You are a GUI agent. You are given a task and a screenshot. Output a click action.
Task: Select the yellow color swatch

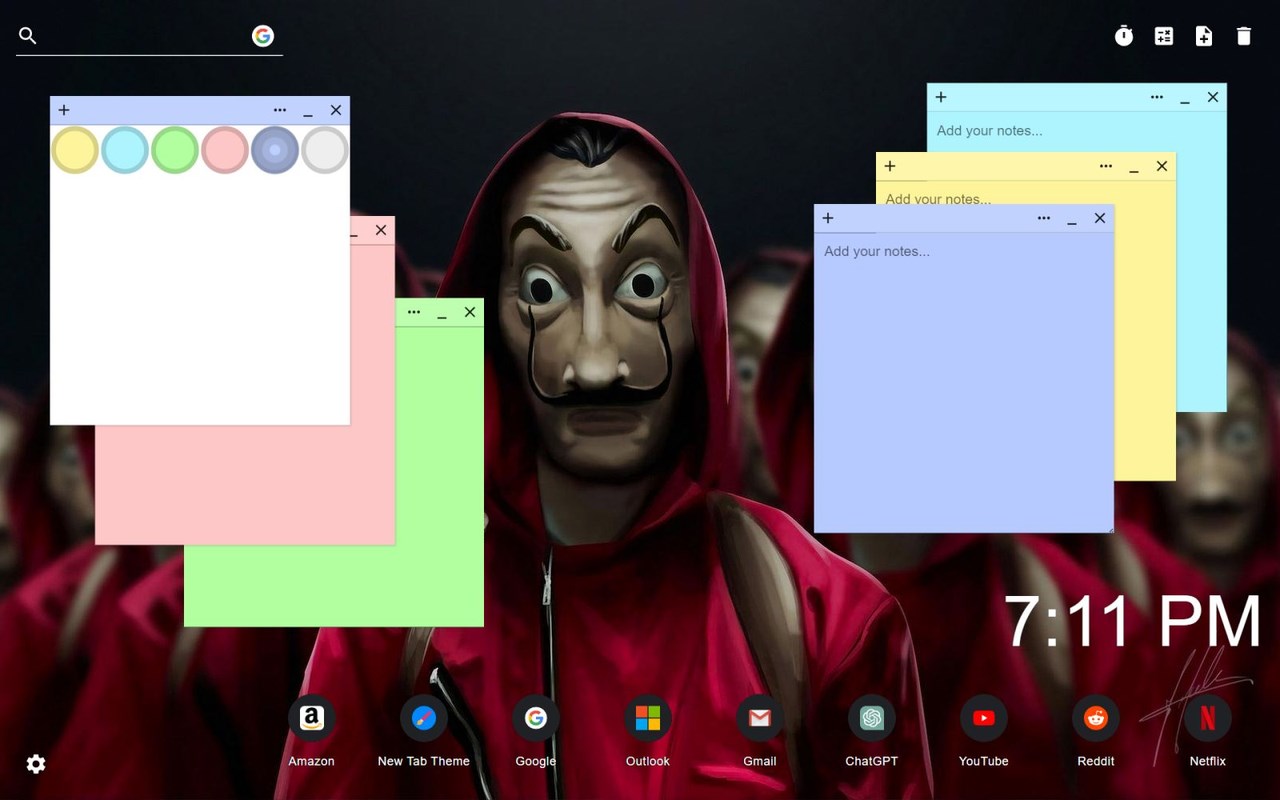point(75,150)
